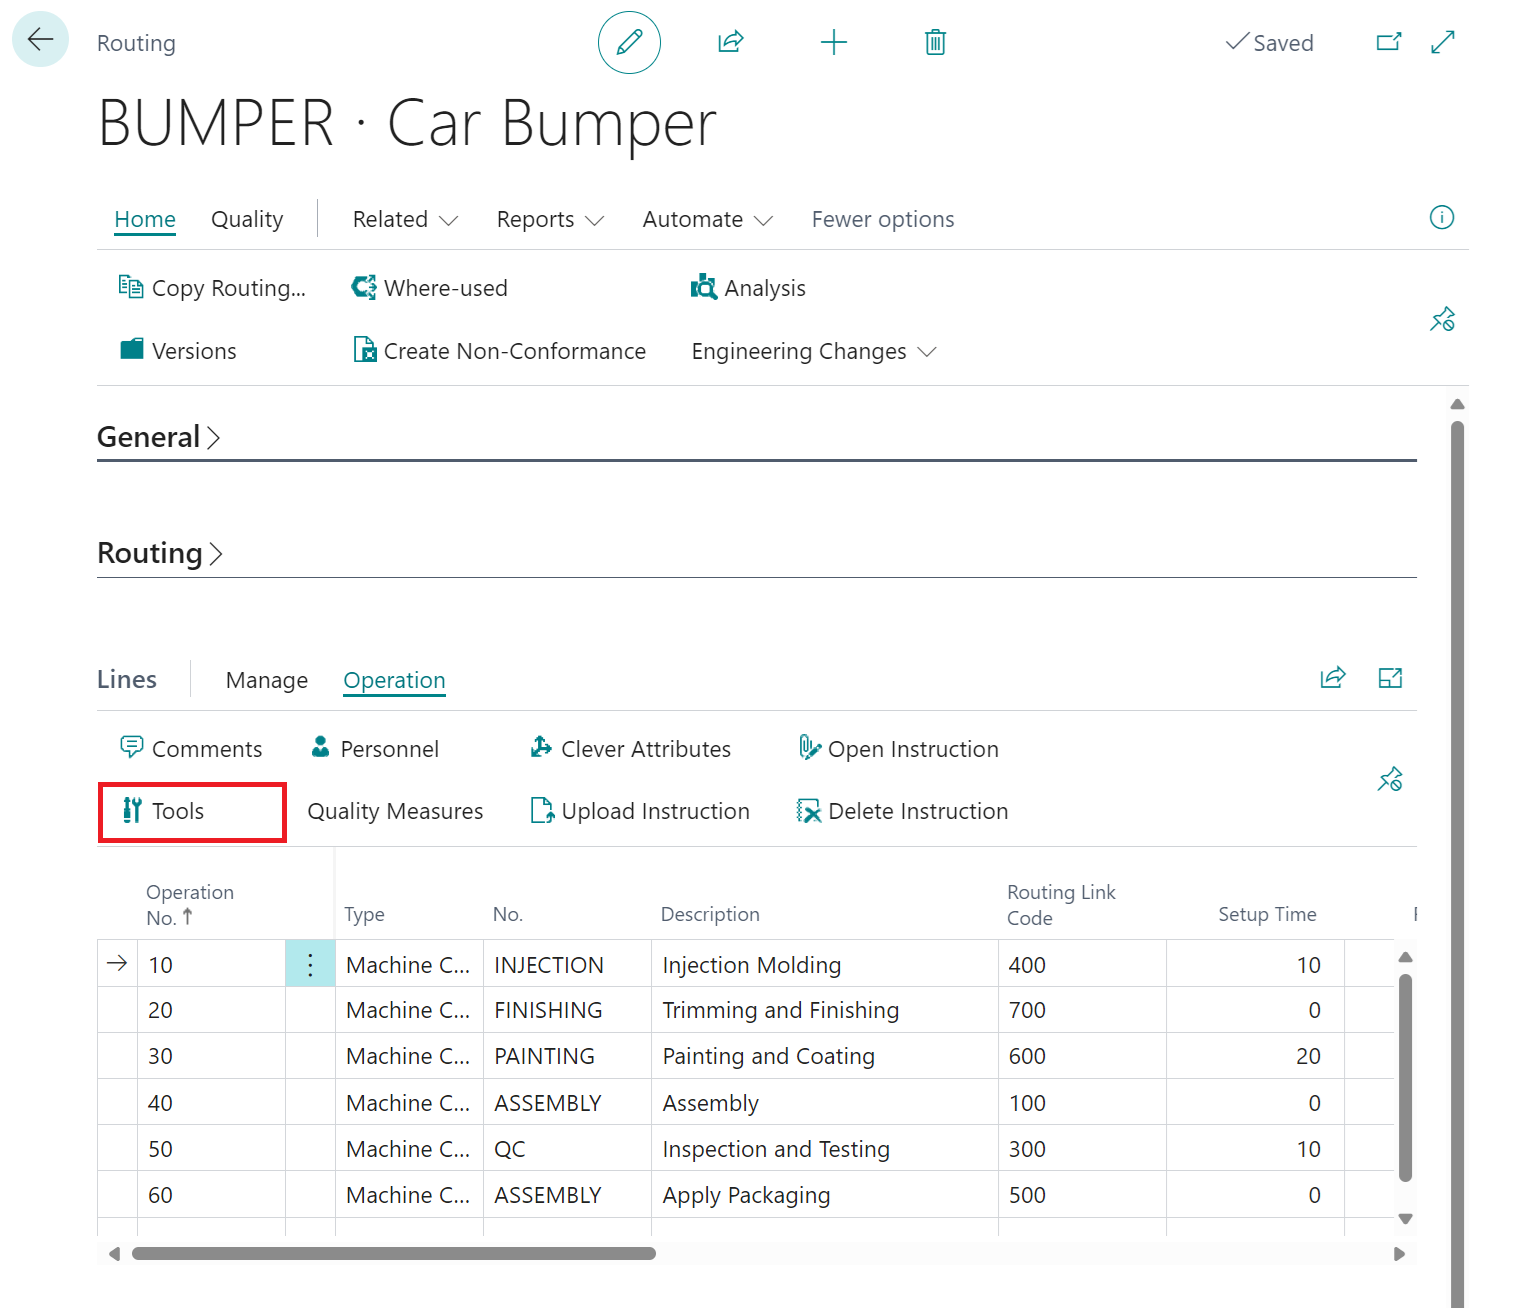Select the Tools action in the Lines section
The image size is (1523, 1308).
pyautogui.click(x=178, y=811)
